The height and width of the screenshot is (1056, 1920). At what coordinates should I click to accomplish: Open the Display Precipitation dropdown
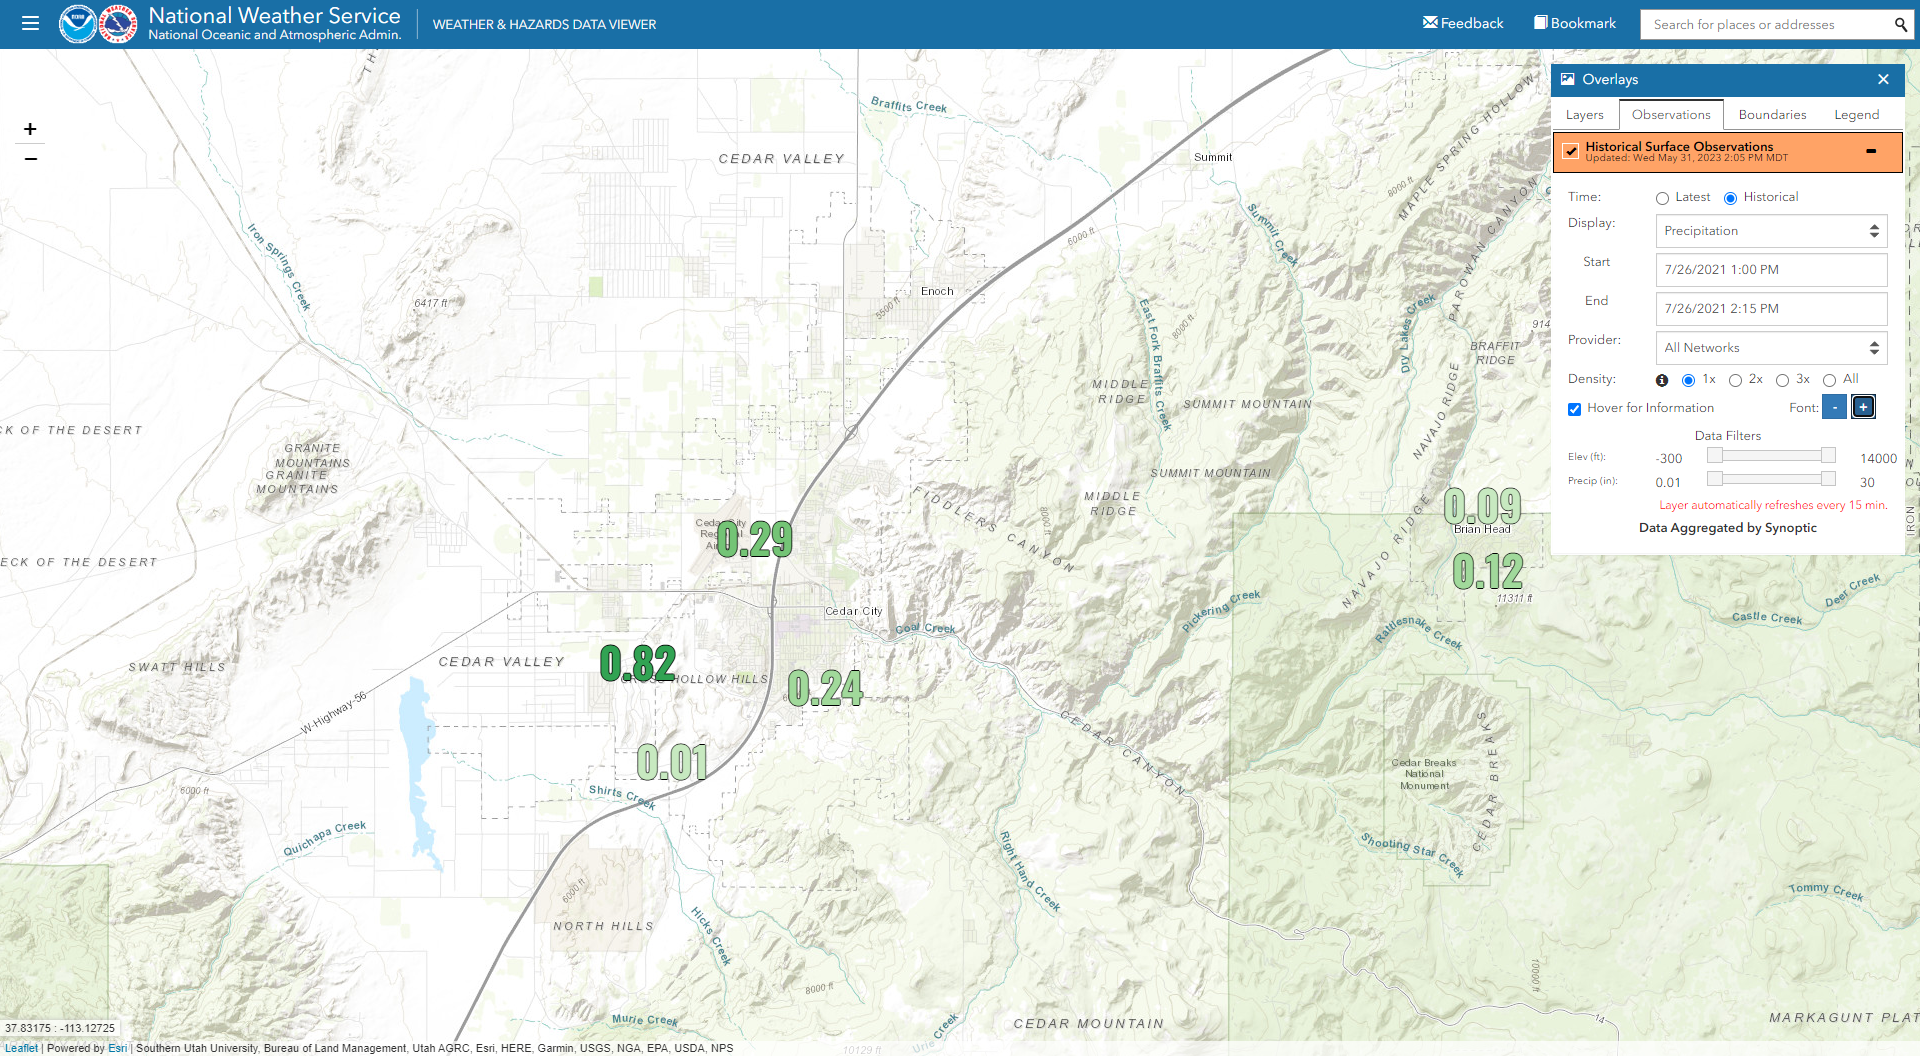(1771, 231)
